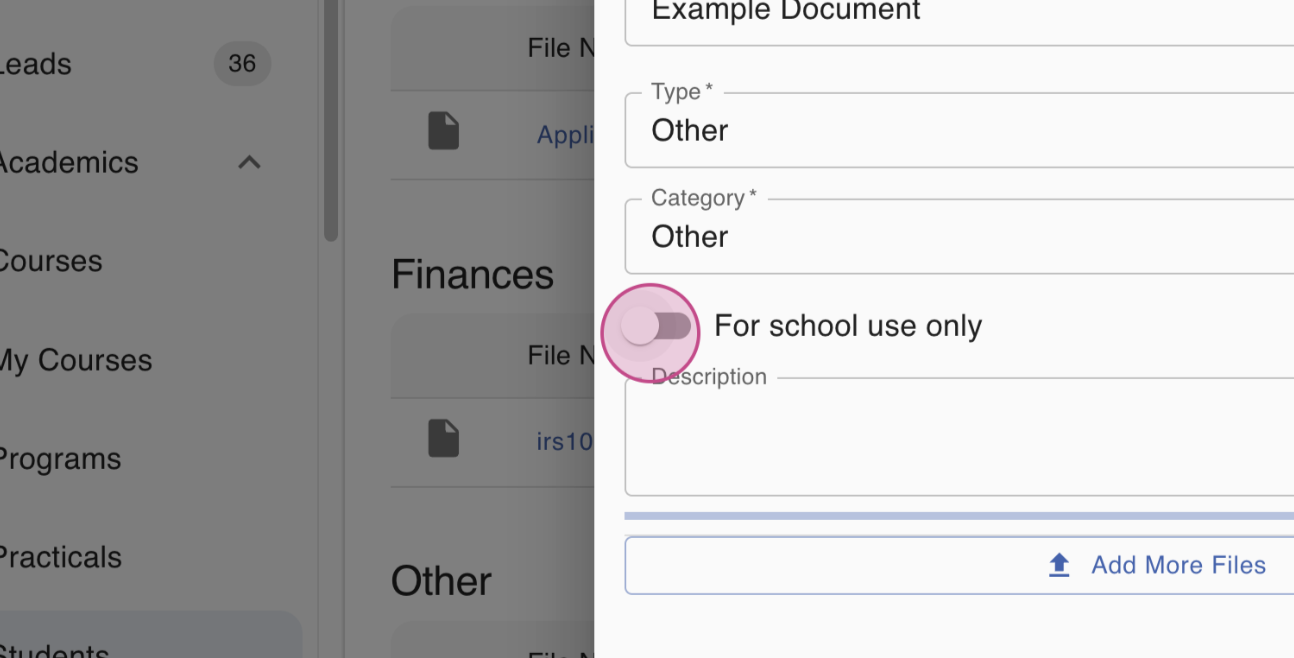Screen dimensions: 1294x658
Task: Collapse the Academics section chevron
Action: coord(249,162)
